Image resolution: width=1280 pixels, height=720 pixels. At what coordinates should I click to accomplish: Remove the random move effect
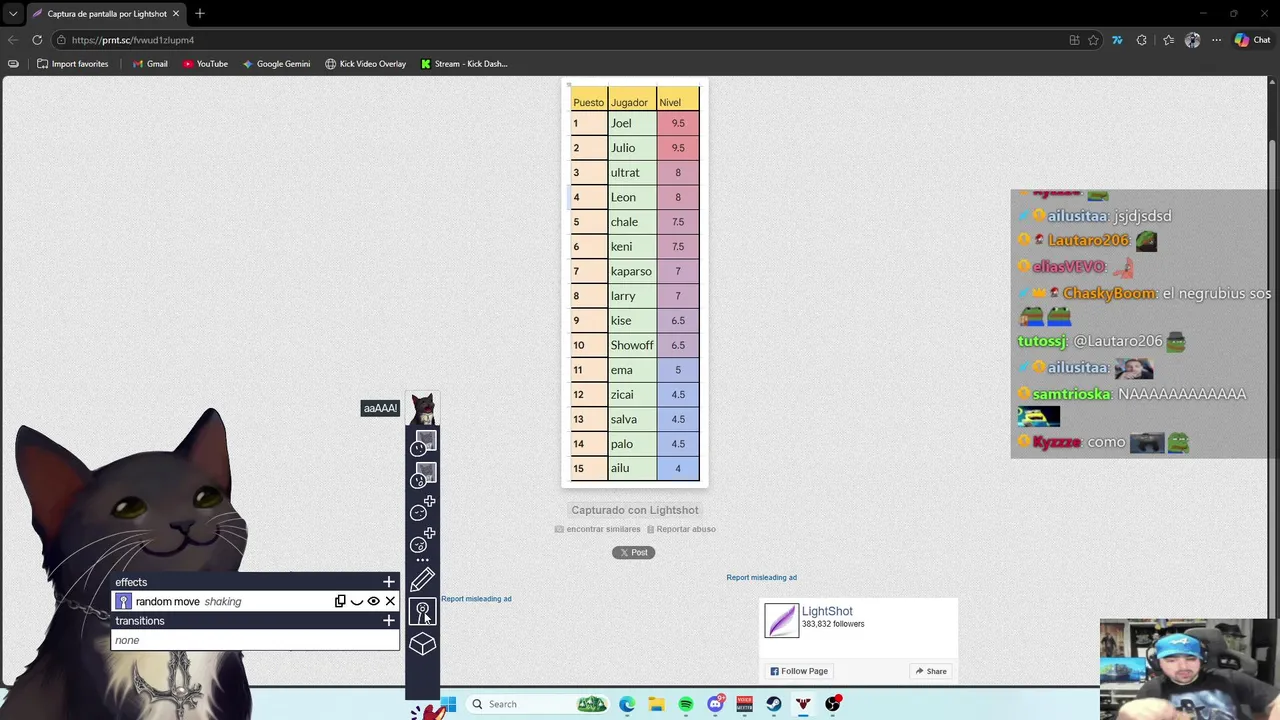(390, 601)
